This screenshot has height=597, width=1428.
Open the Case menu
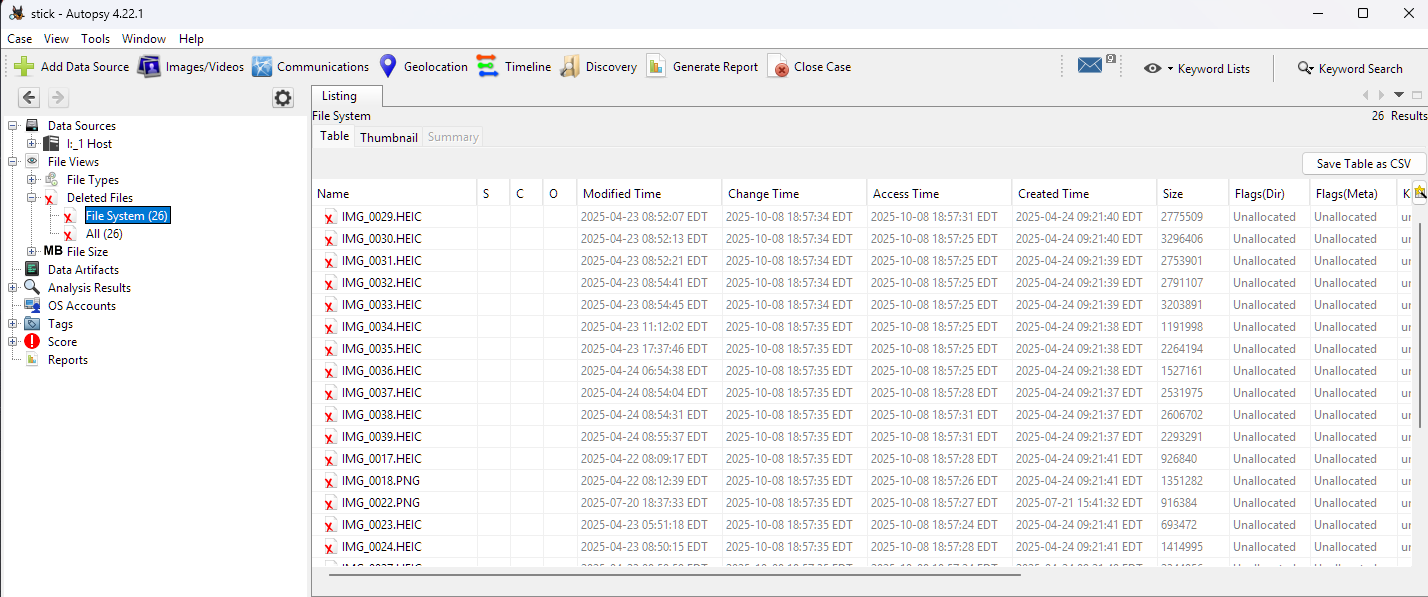coord(20,39)
